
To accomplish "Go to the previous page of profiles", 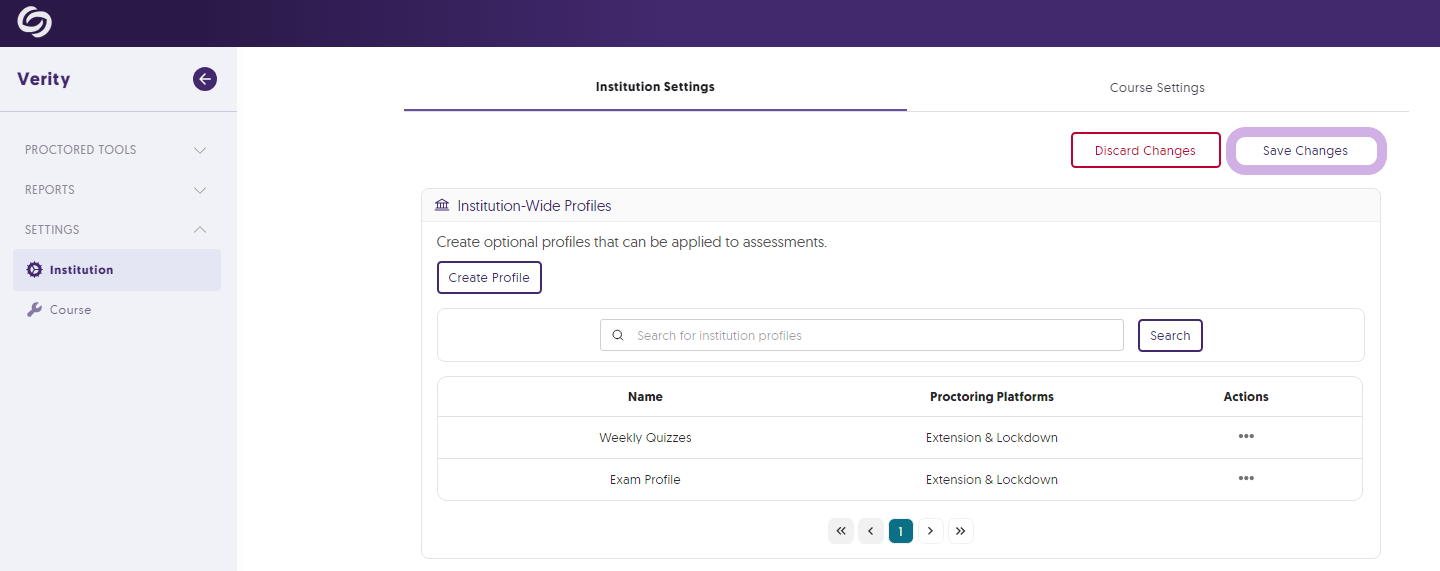I will [871, 531].
